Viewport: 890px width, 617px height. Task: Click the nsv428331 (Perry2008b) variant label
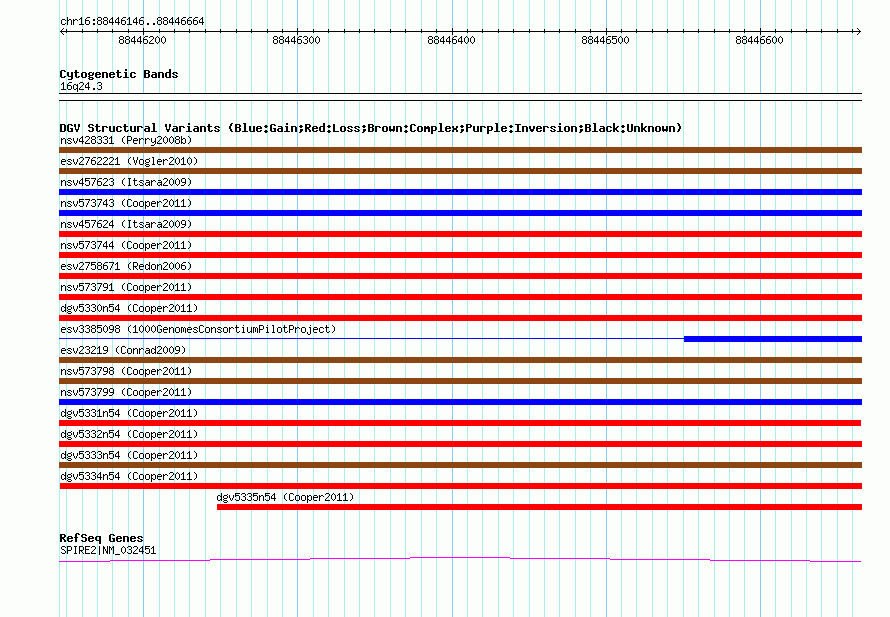click(x=126, y=140)
